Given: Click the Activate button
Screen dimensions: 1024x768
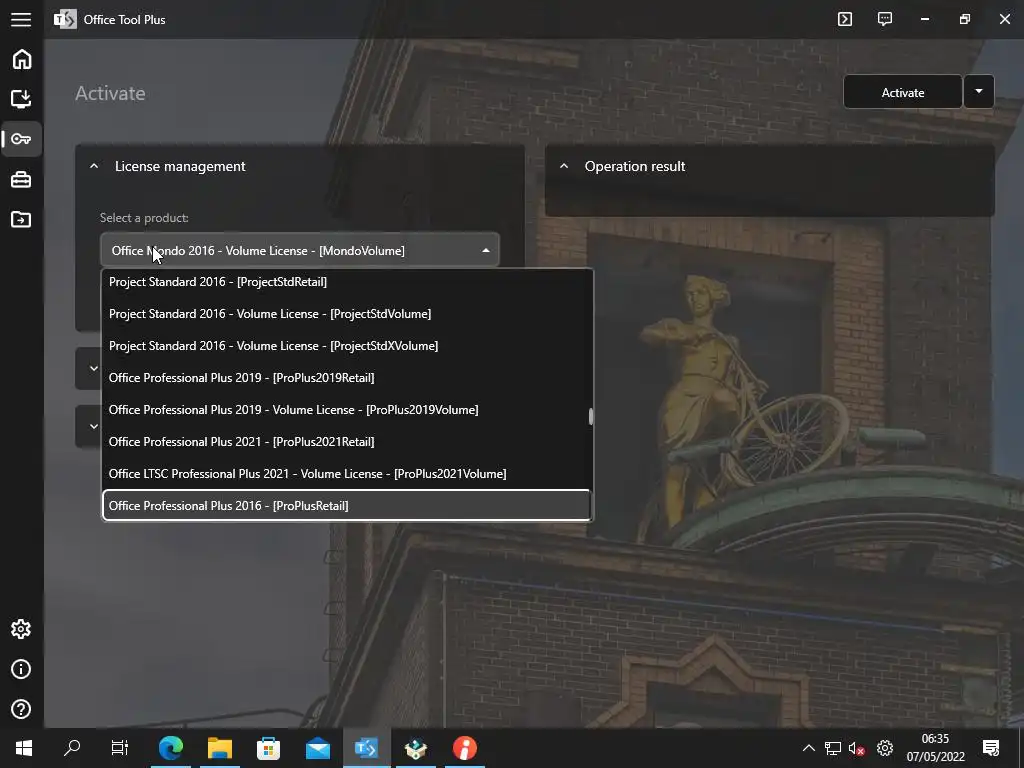Looking at the screenshot, I should tap(903, 92).
